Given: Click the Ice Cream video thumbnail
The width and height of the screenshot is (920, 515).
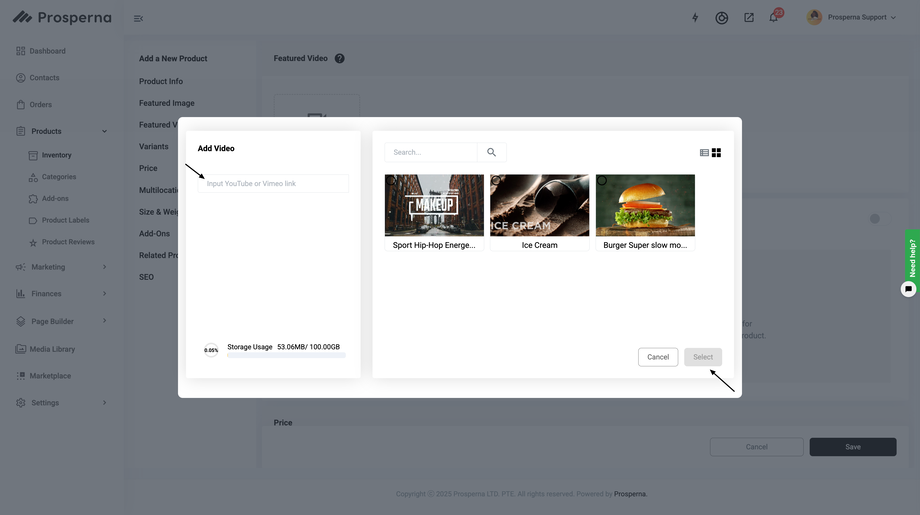Looking at the screenshot, I should click(x=539, y=205).
